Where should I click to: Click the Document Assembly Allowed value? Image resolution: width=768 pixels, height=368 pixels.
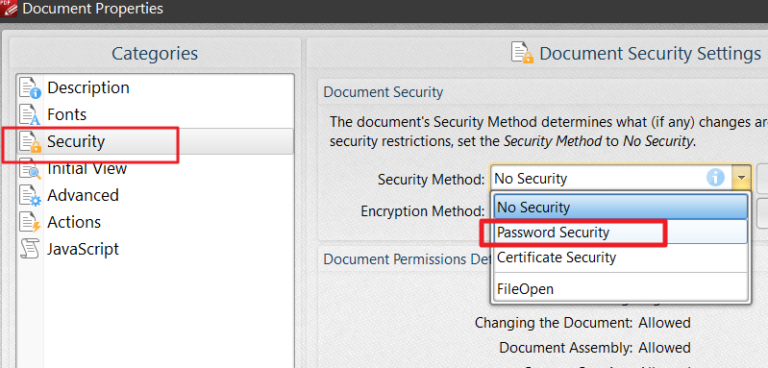coord(664,348)
